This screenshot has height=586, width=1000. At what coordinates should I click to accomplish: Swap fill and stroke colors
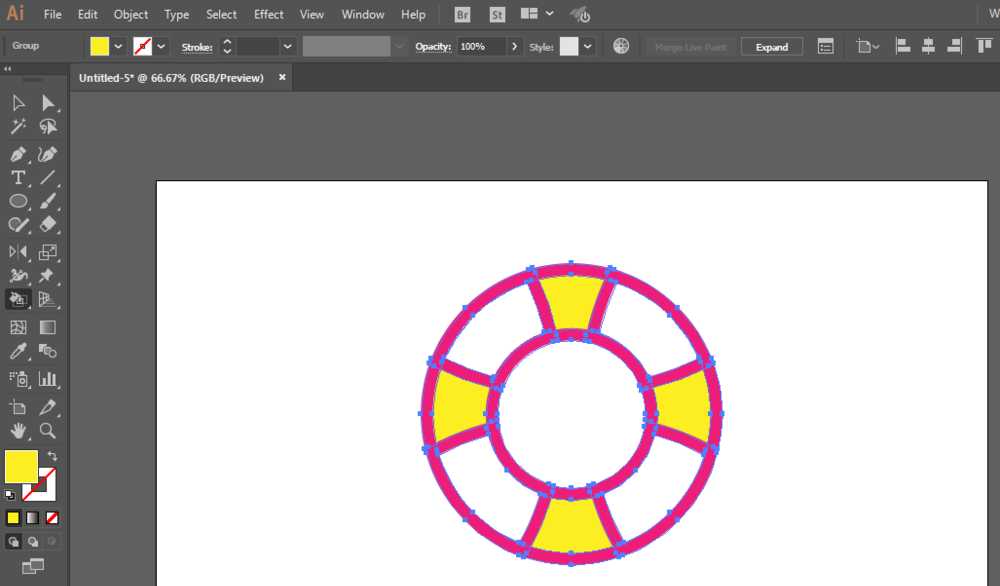[x=52, y=456]
